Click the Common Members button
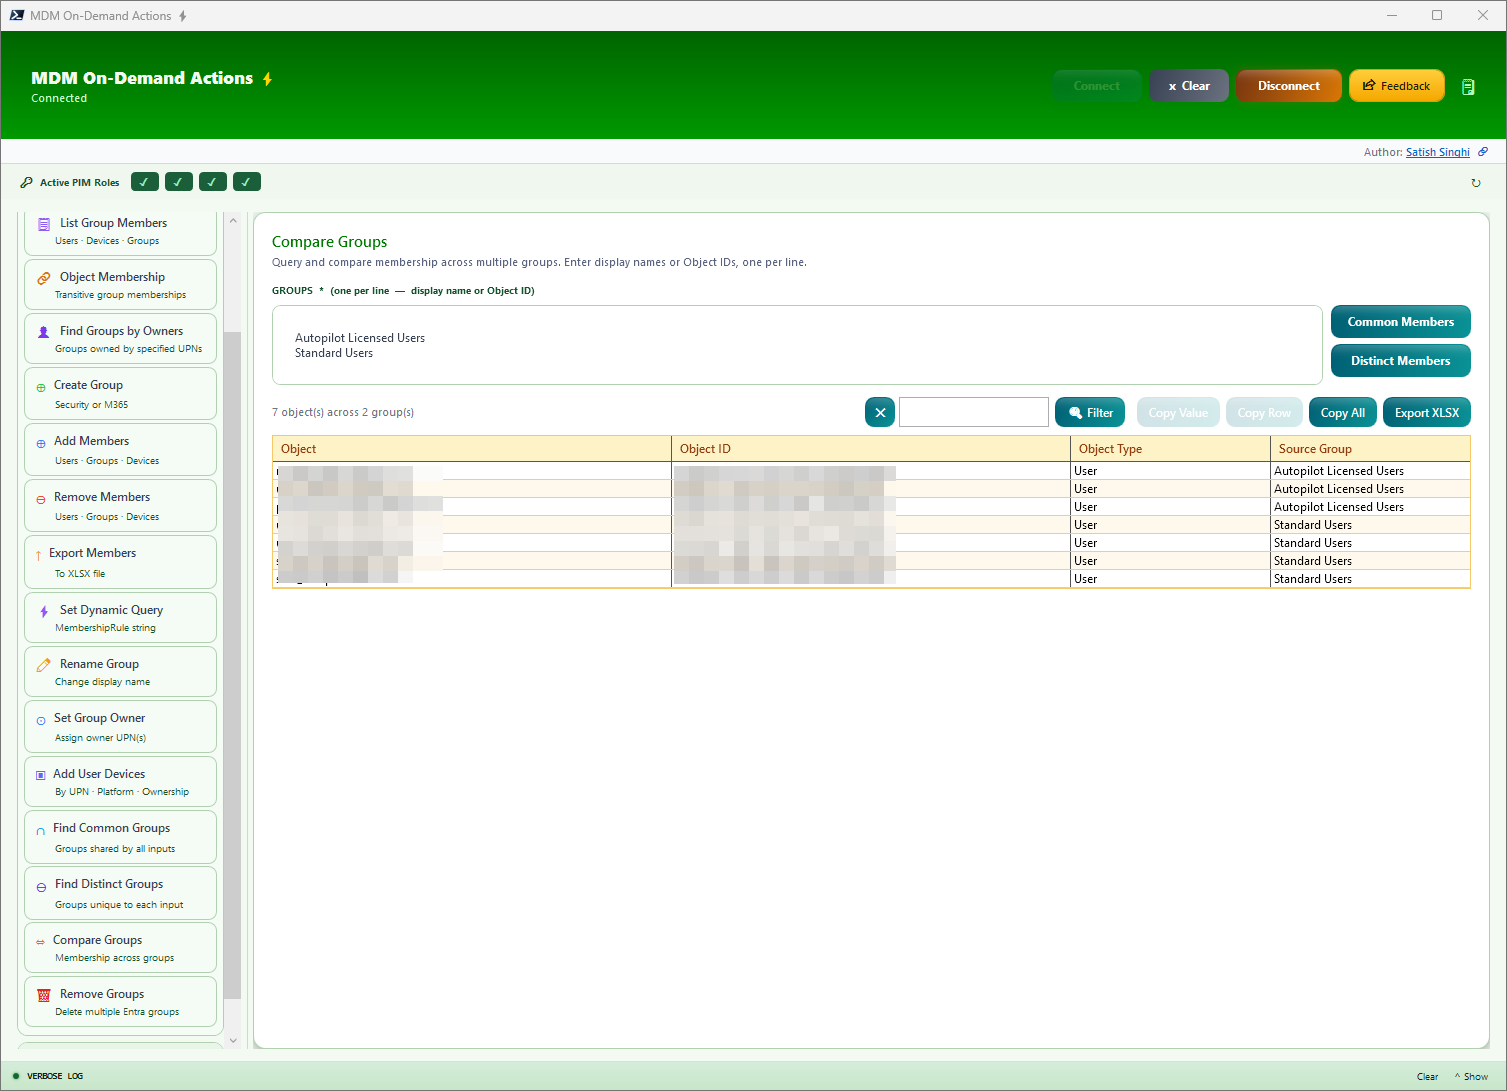 click(1400, 321)
